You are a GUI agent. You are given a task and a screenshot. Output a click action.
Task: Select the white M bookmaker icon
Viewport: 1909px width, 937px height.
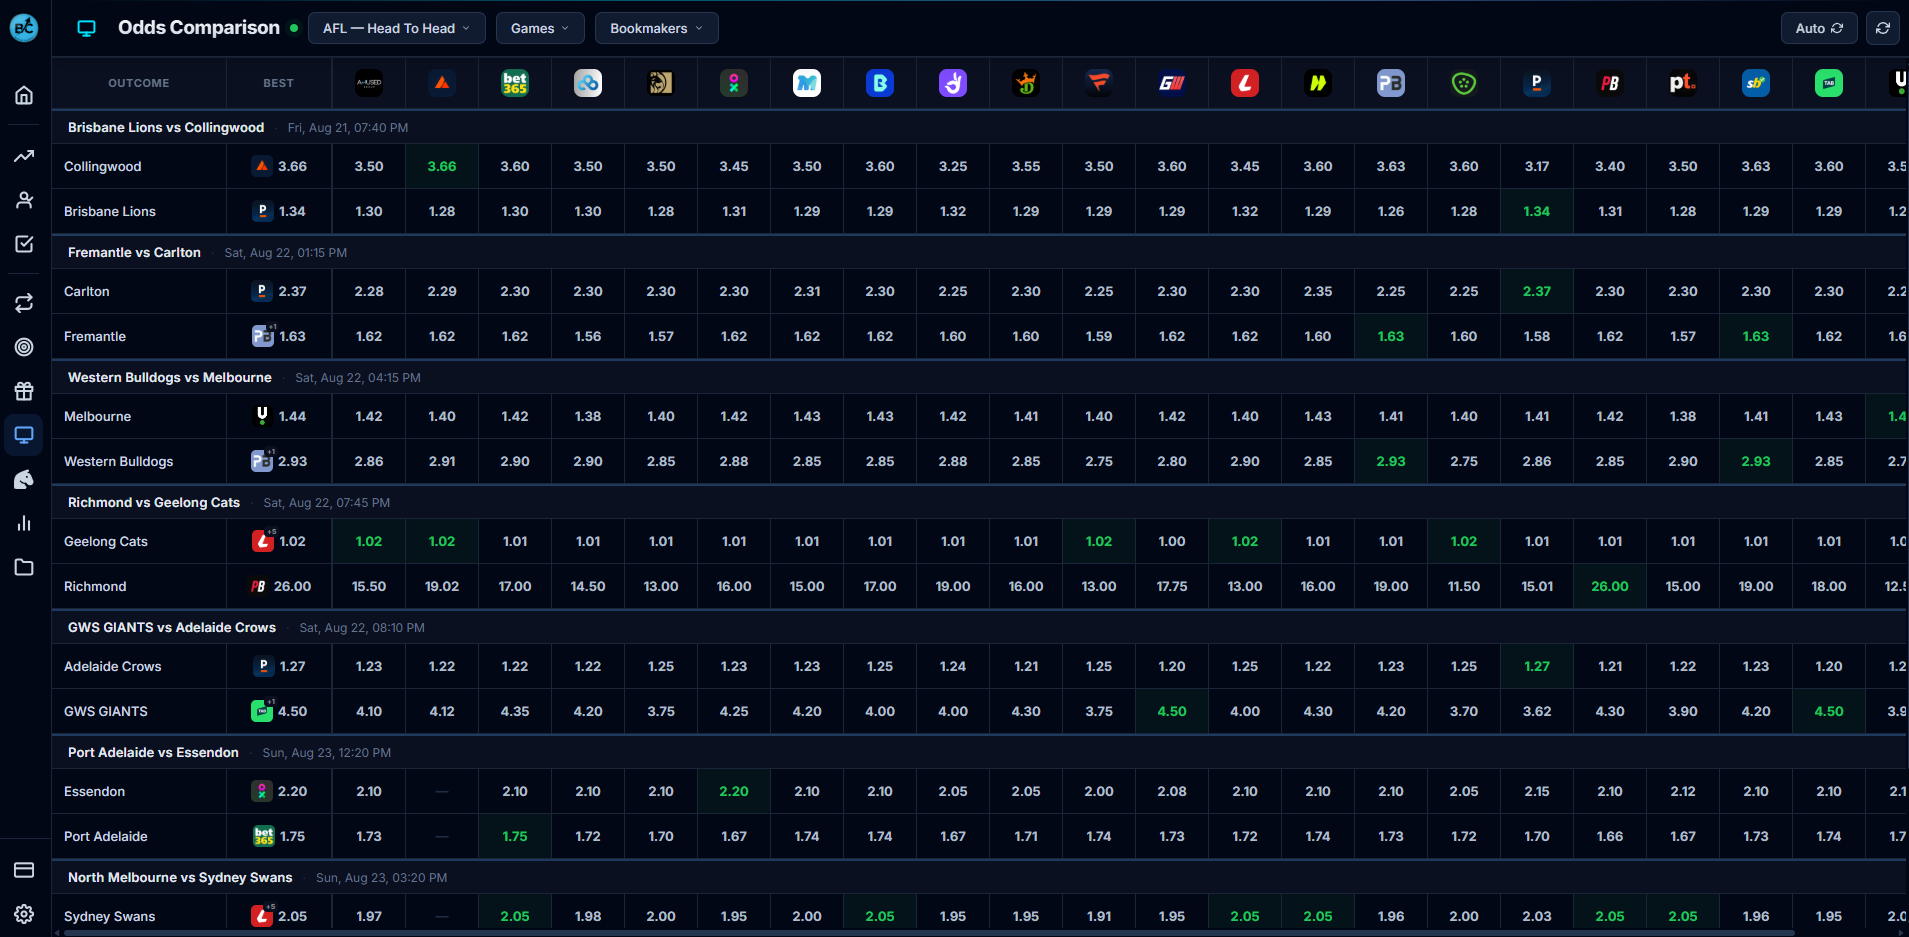[807, 83]
